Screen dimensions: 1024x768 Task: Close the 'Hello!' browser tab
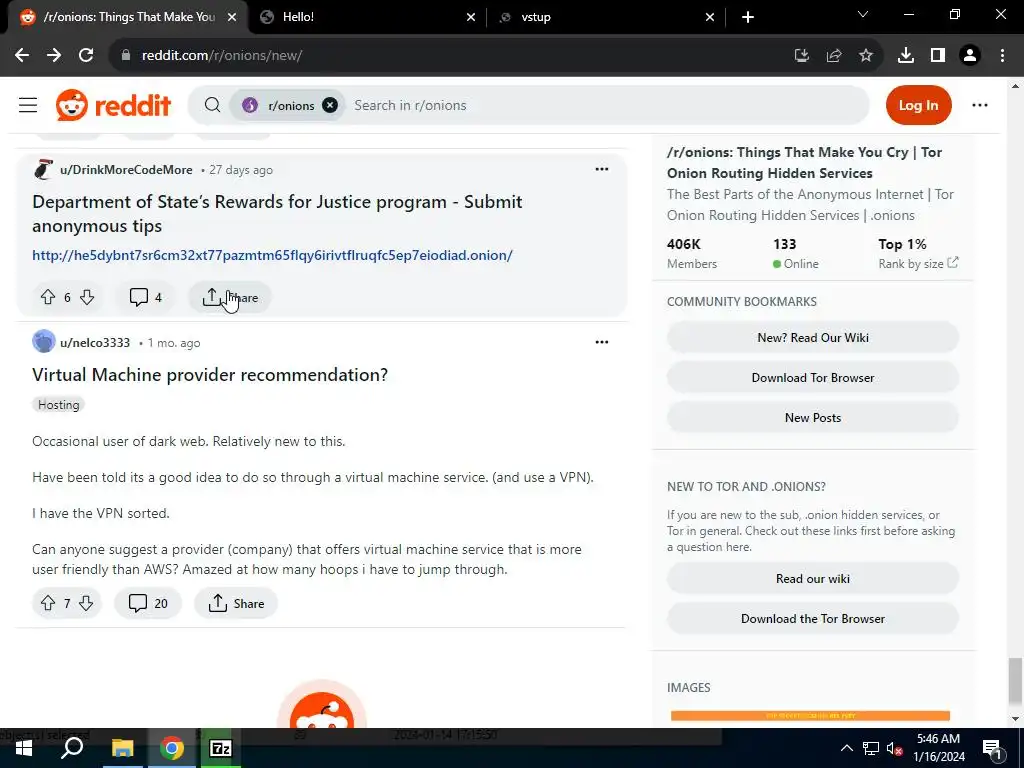471,17
